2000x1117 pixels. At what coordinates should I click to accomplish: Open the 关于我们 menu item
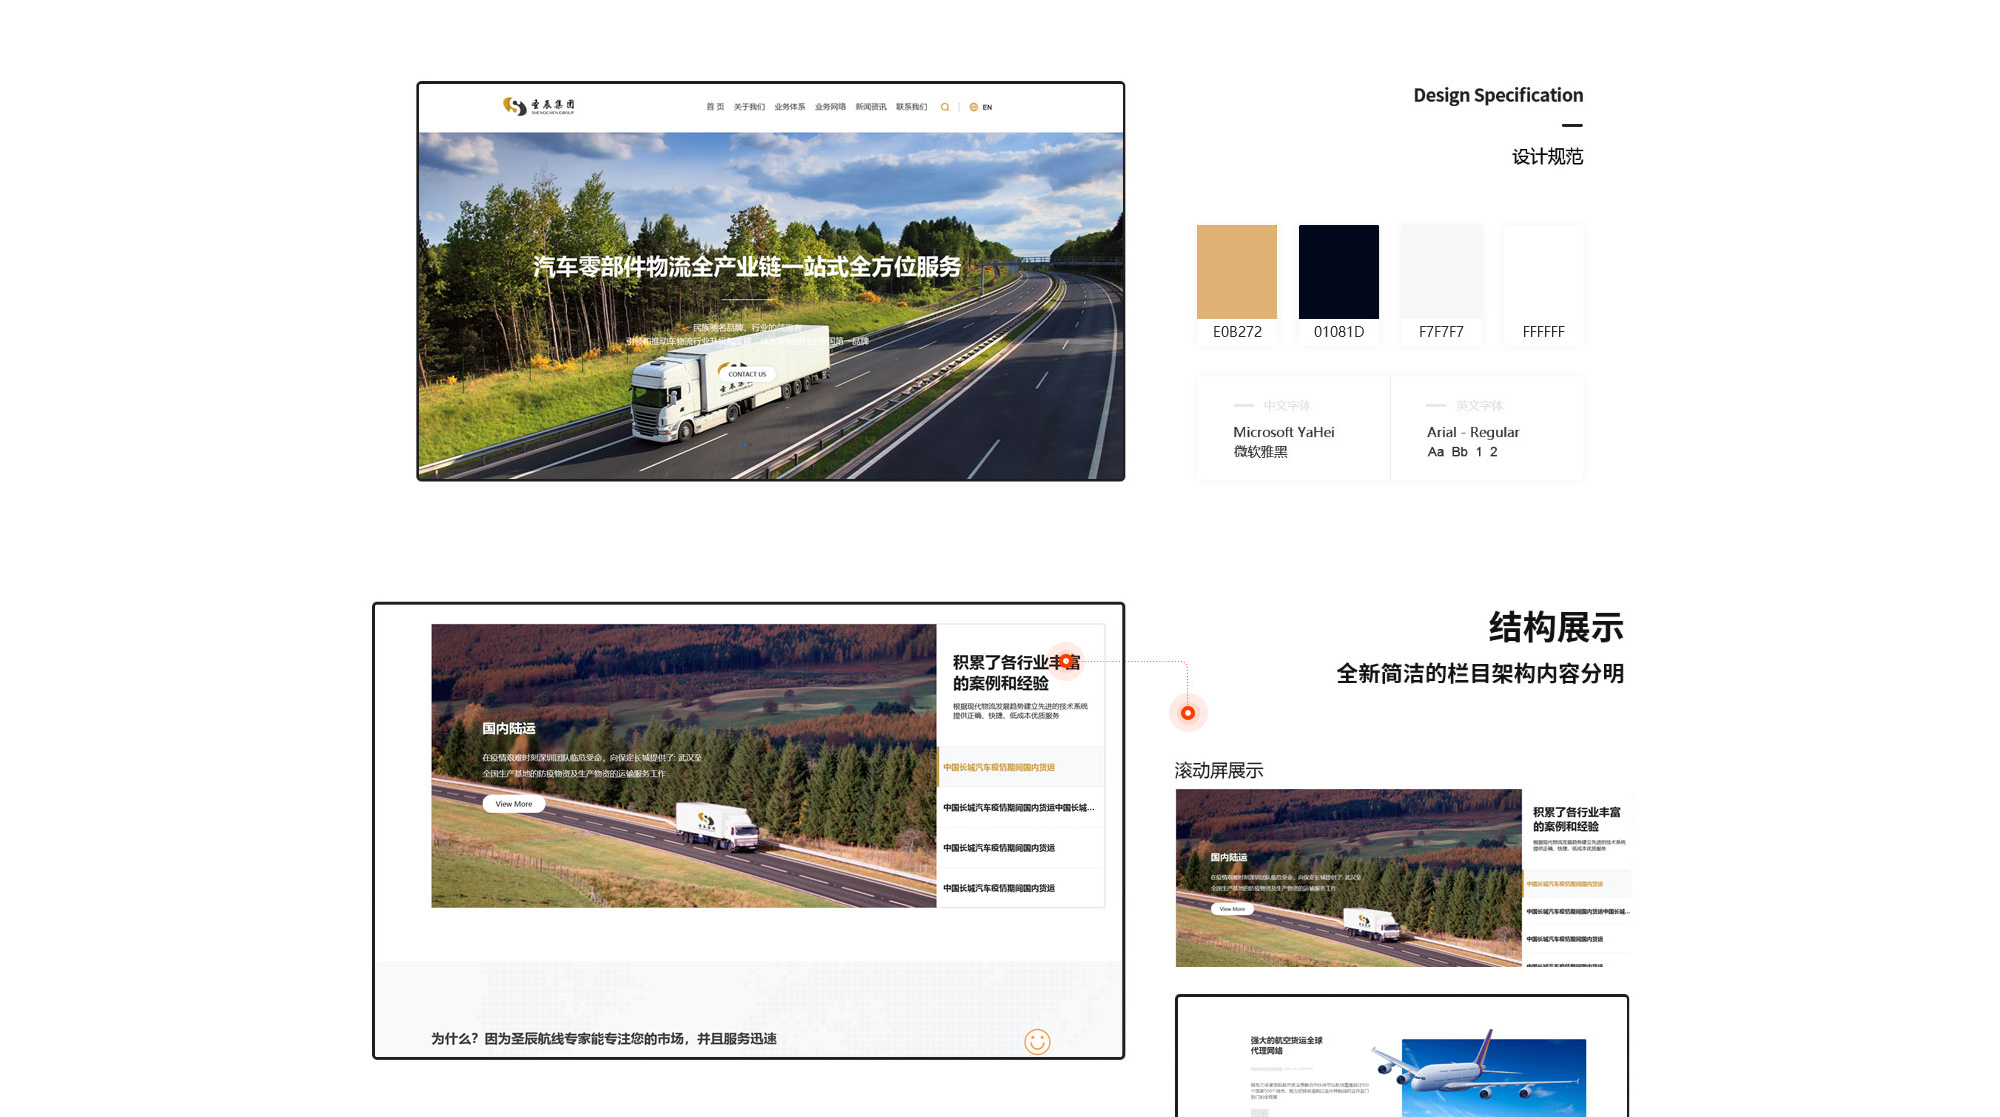(749, 107)
